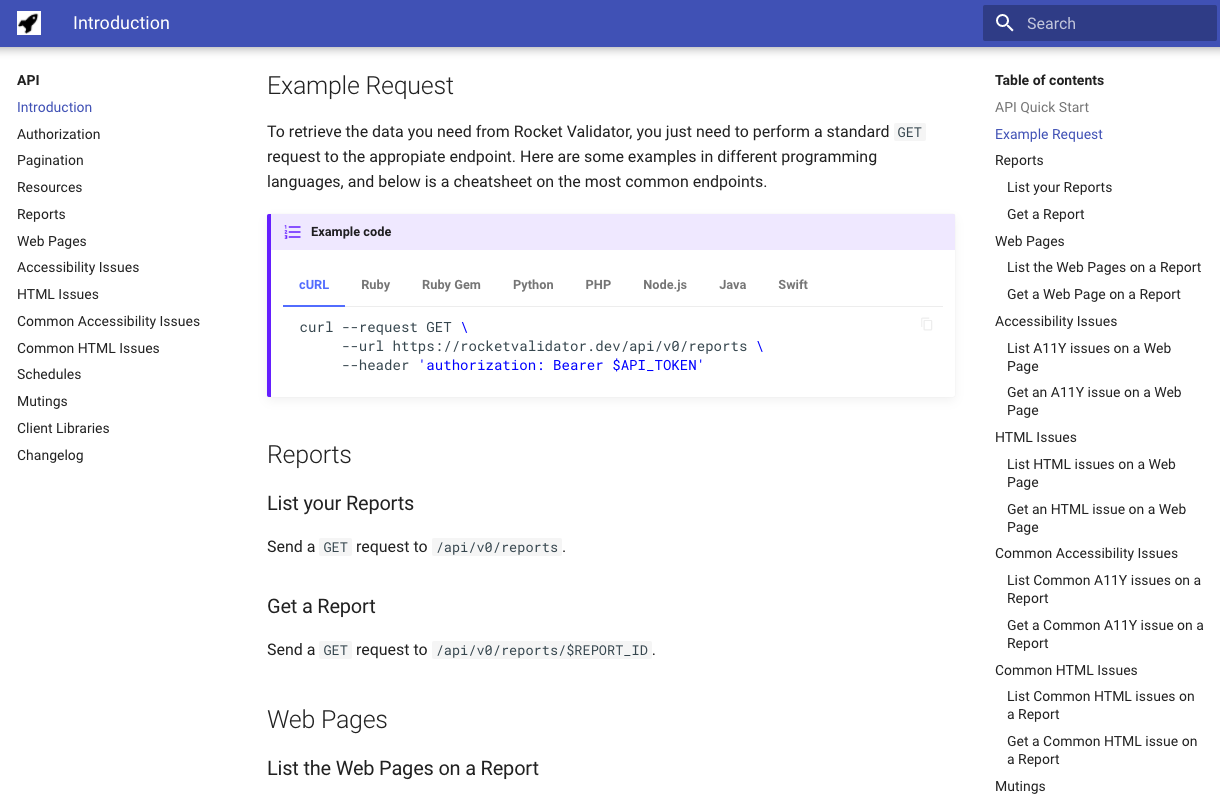The width and height of the screenshot is (1220, 803).
Task: Click the Example code list icon
Action: pyautogui.click(x=292, y=232)
